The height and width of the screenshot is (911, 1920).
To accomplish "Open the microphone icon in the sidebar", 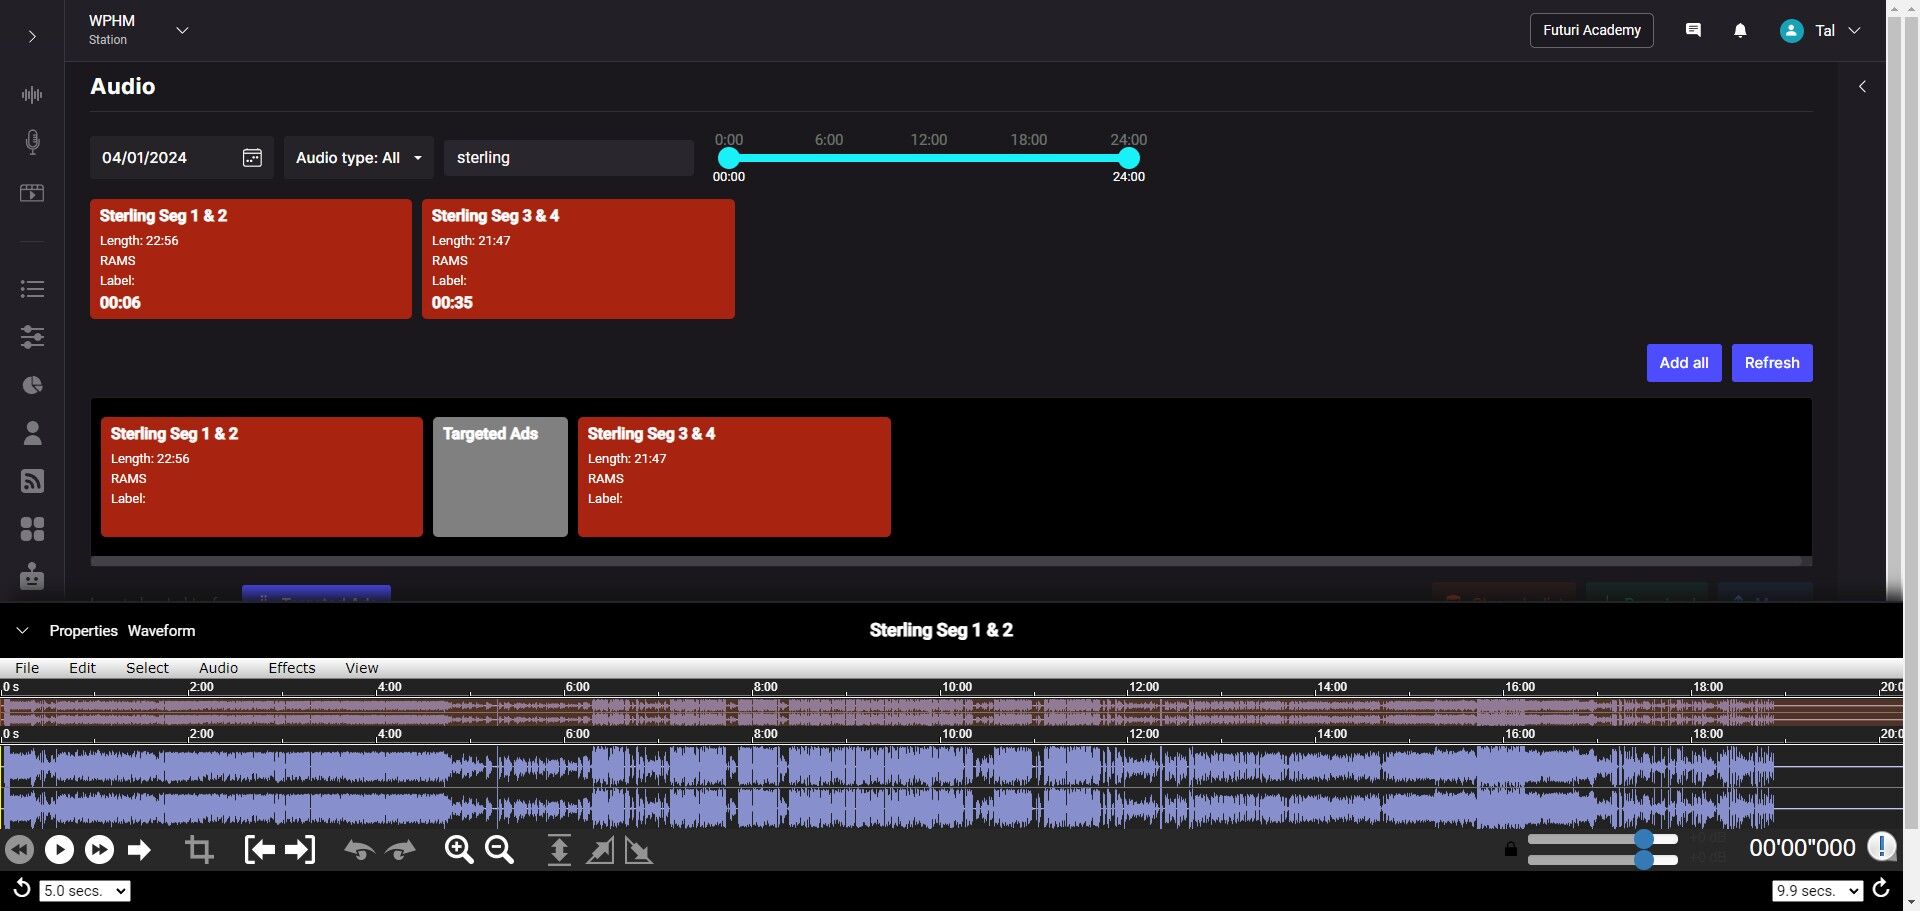I will click(x=32, y=142).
